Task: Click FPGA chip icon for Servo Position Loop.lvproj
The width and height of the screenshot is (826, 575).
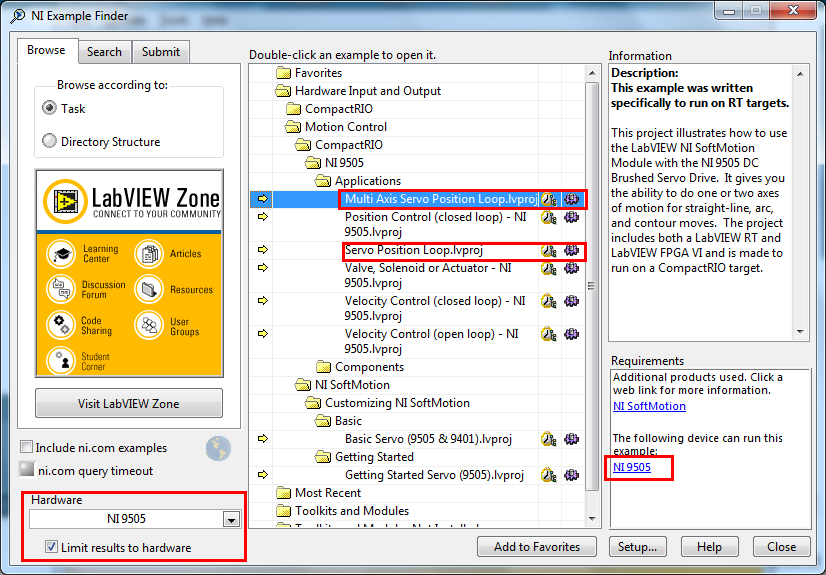Action: click(x=572, y=251)
